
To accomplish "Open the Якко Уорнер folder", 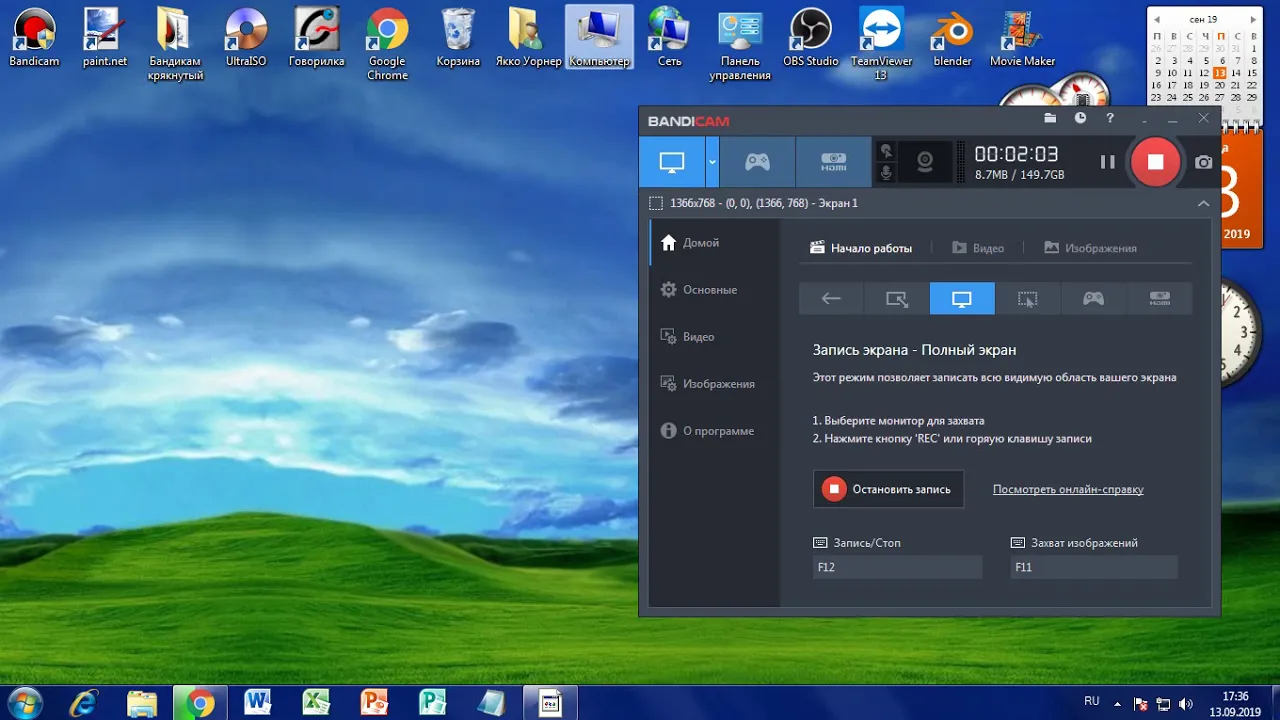I will 529,38.
